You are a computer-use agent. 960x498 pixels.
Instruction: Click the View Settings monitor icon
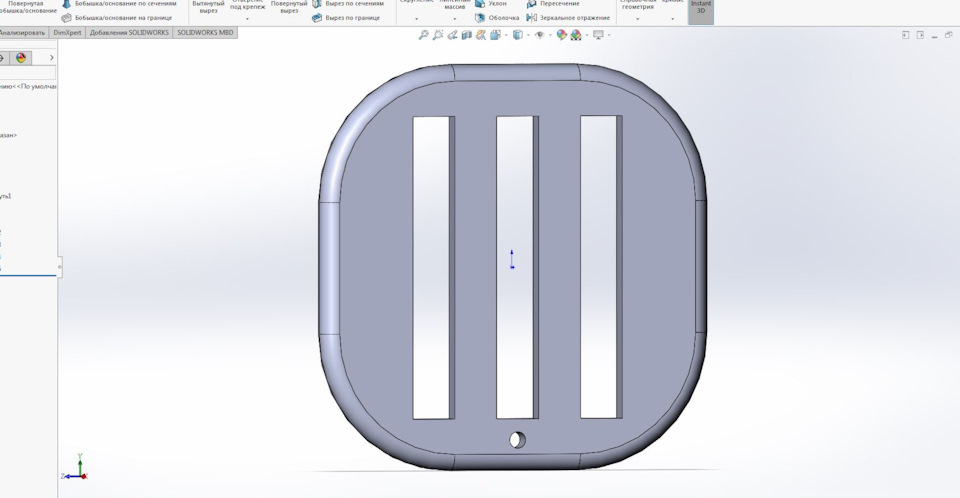click(x=598, y=35)
